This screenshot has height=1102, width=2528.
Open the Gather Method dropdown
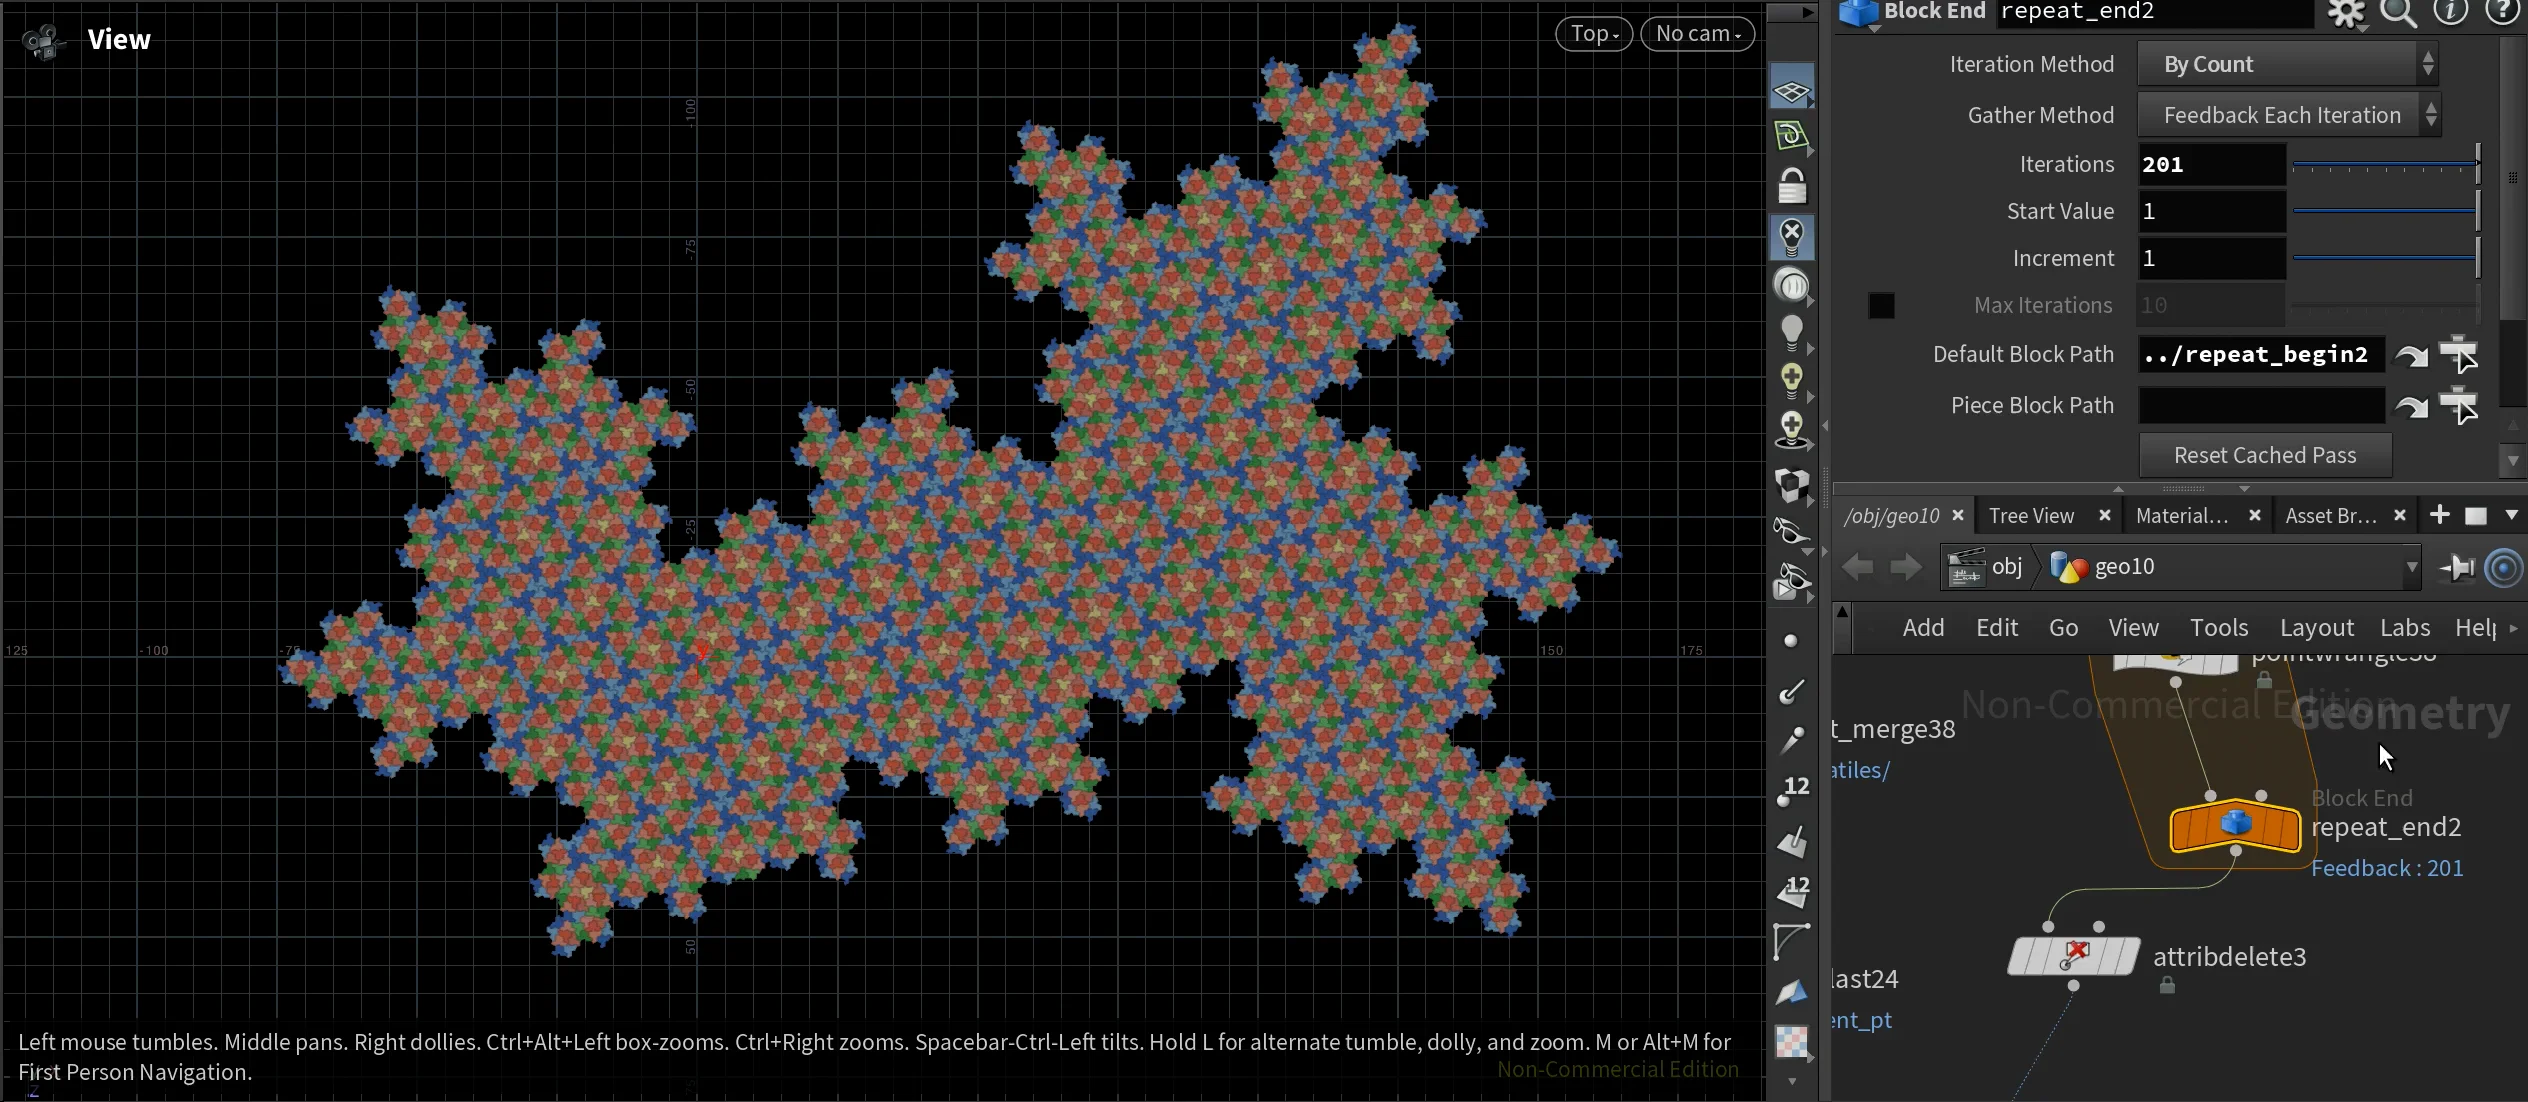click(x=2287, y=114)
